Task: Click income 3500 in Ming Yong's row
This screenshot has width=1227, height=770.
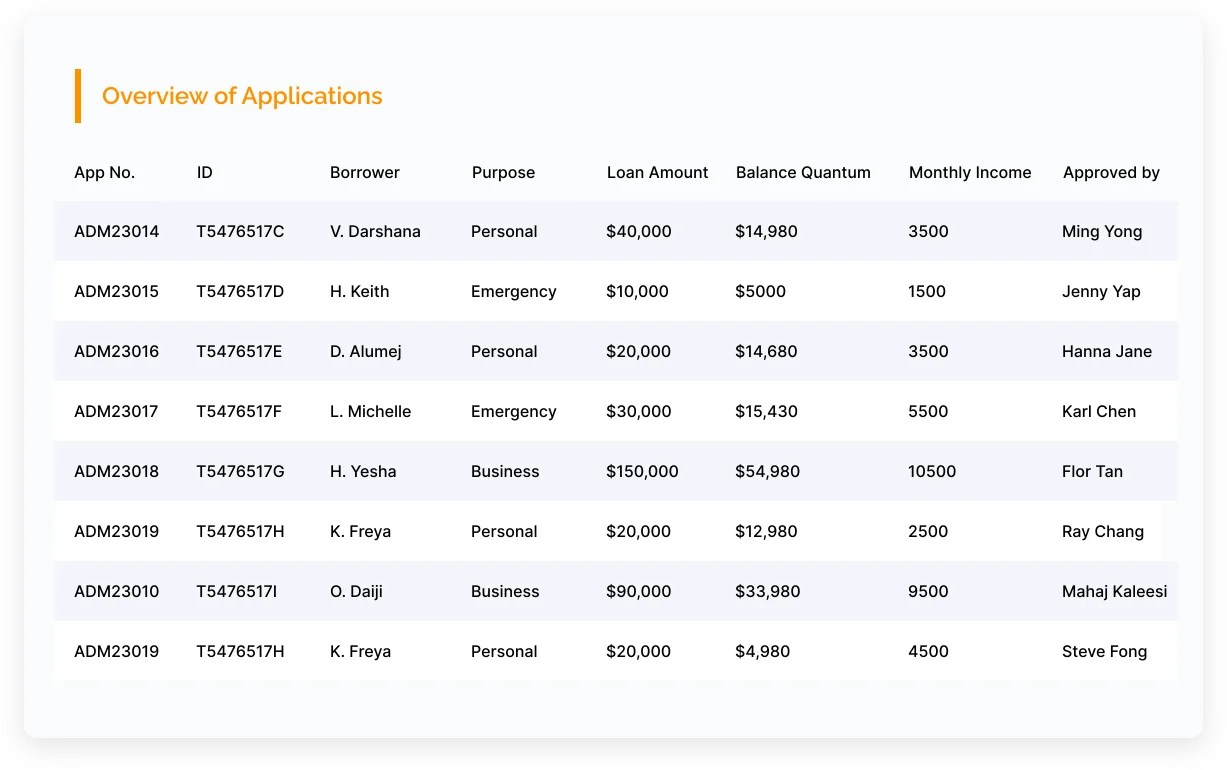Action: pos(928,231)
